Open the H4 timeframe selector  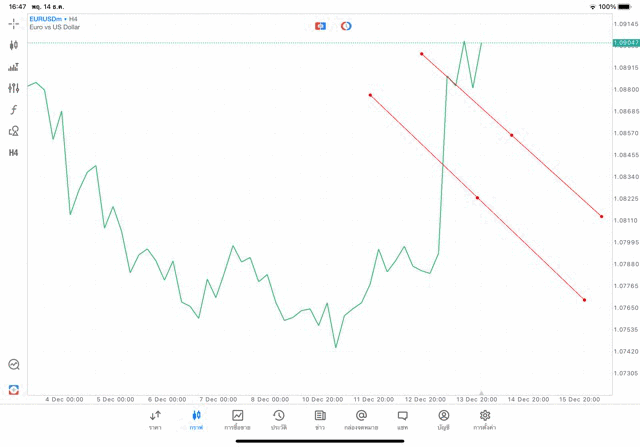[14, 153]
